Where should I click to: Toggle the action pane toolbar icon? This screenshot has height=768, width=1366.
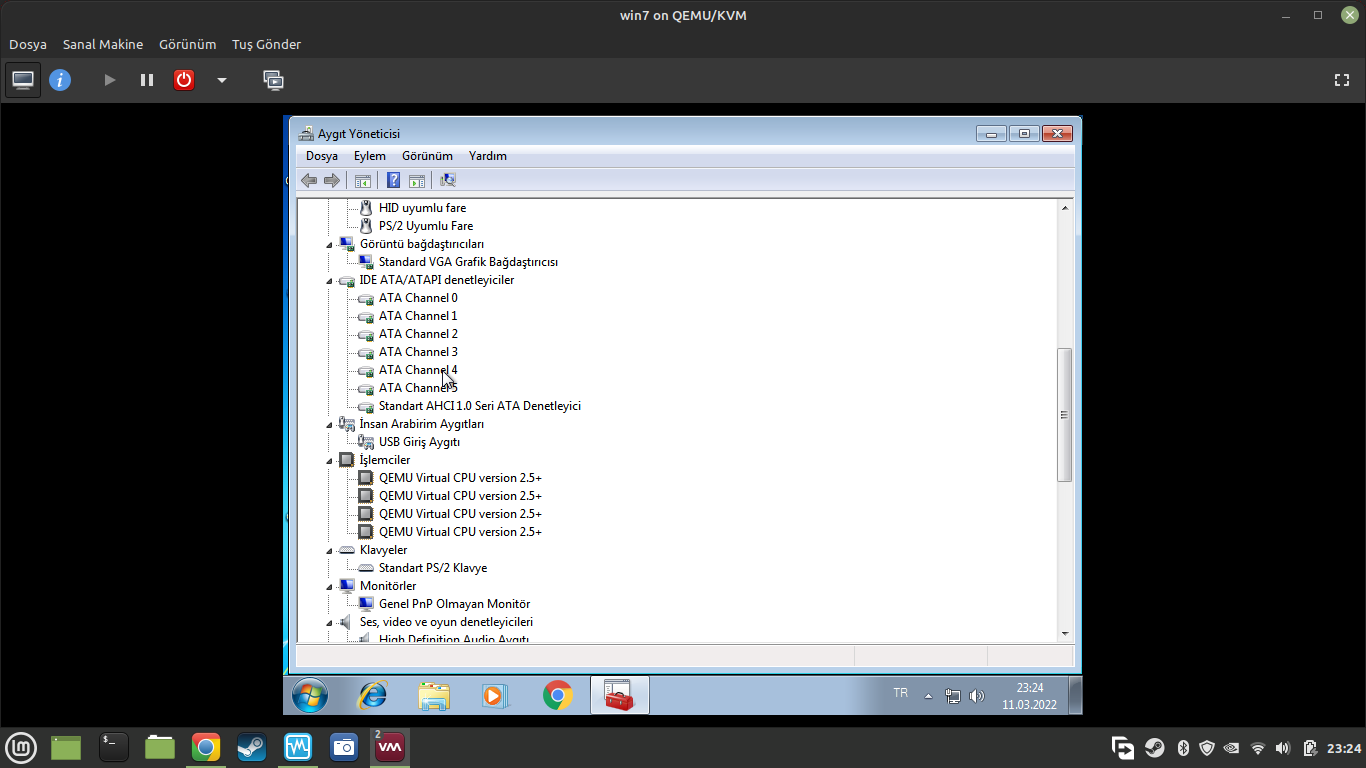pos(417,180)
